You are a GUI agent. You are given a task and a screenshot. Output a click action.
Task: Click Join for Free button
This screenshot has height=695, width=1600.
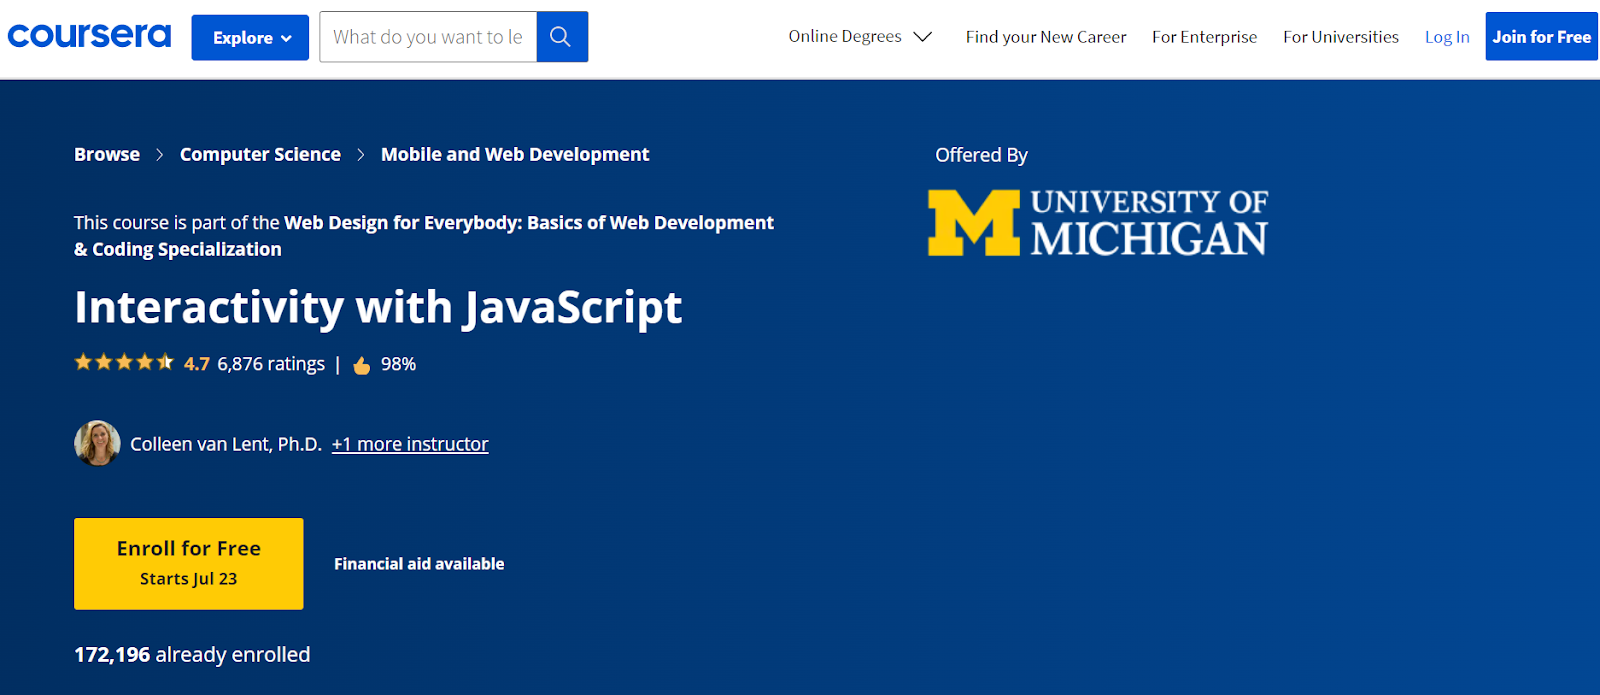pos(1541,37)
